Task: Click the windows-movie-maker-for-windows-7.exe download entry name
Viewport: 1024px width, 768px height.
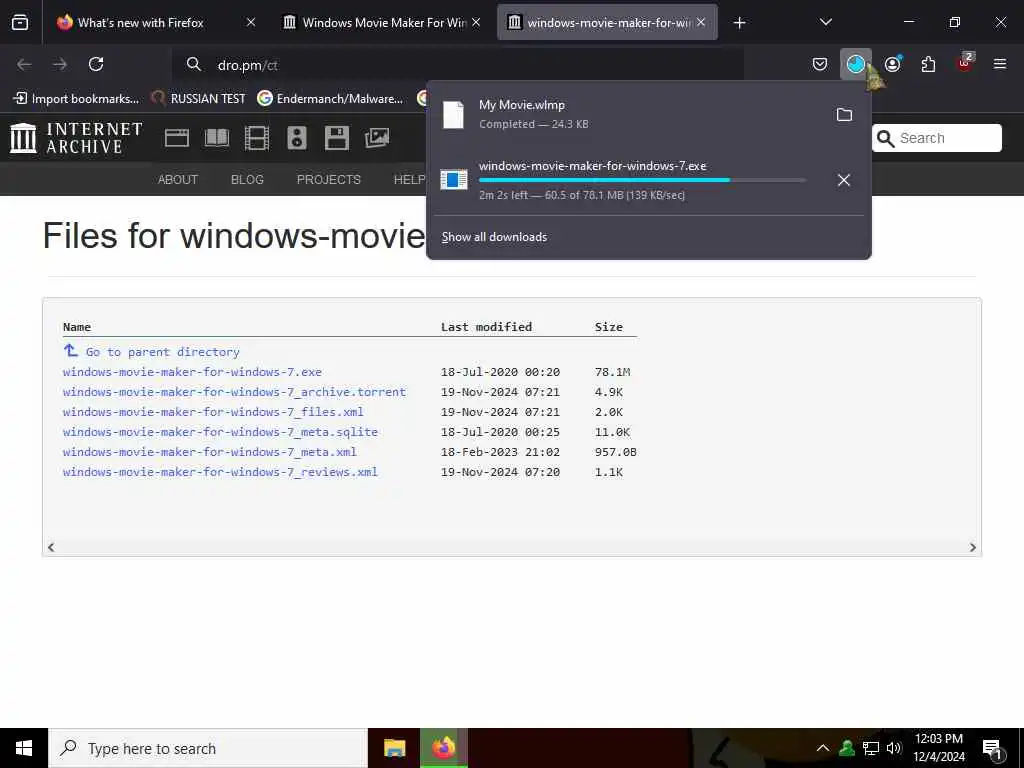Action: click(592, 166)
